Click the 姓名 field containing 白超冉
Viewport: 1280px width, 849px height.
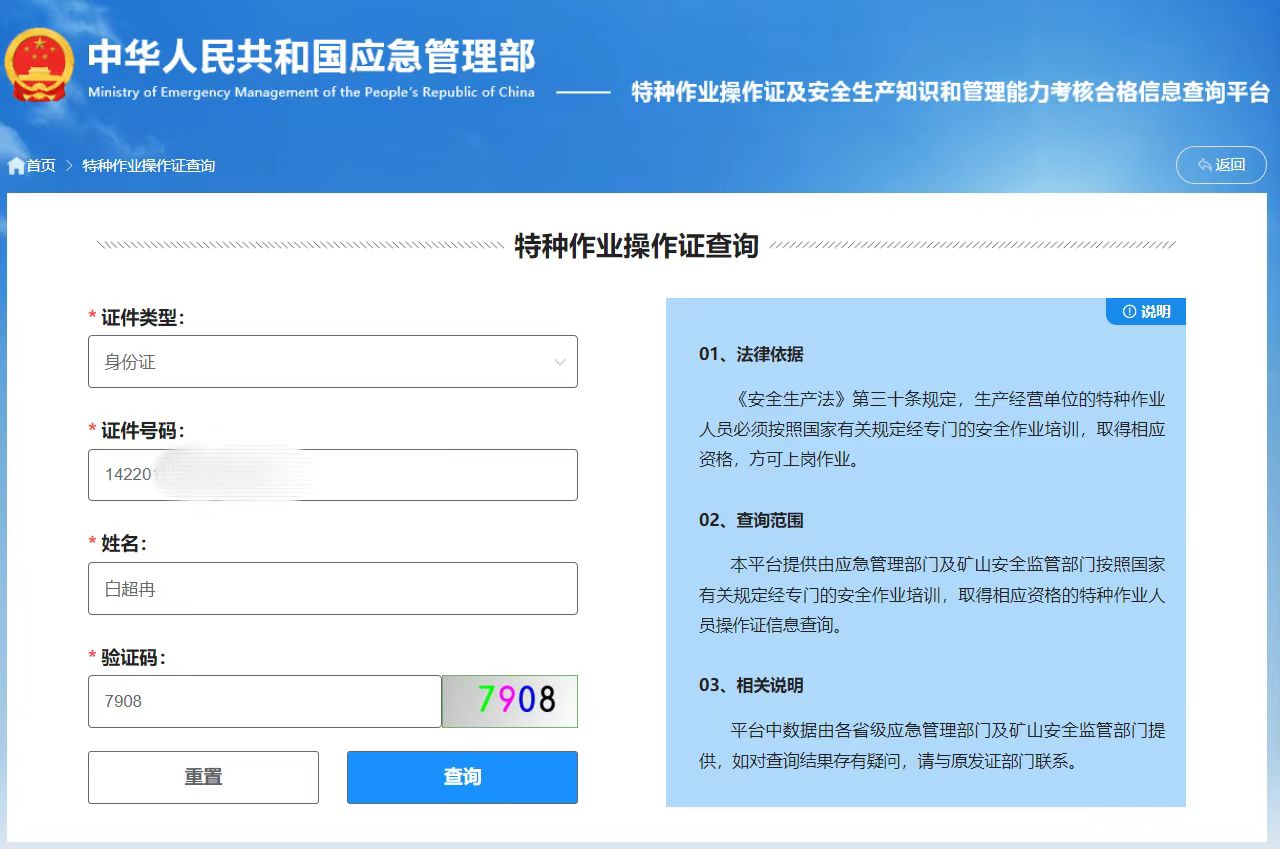tap(332, 589)
